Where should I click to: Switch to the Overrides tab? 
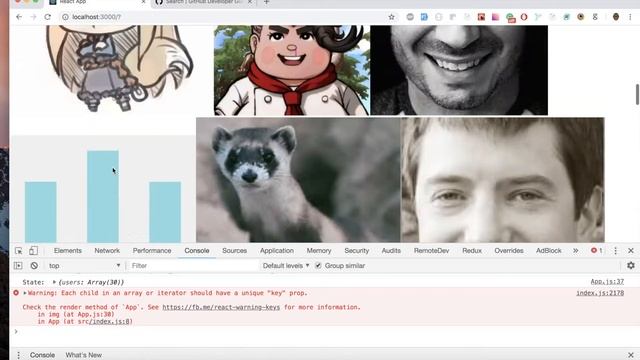point(509,251)
